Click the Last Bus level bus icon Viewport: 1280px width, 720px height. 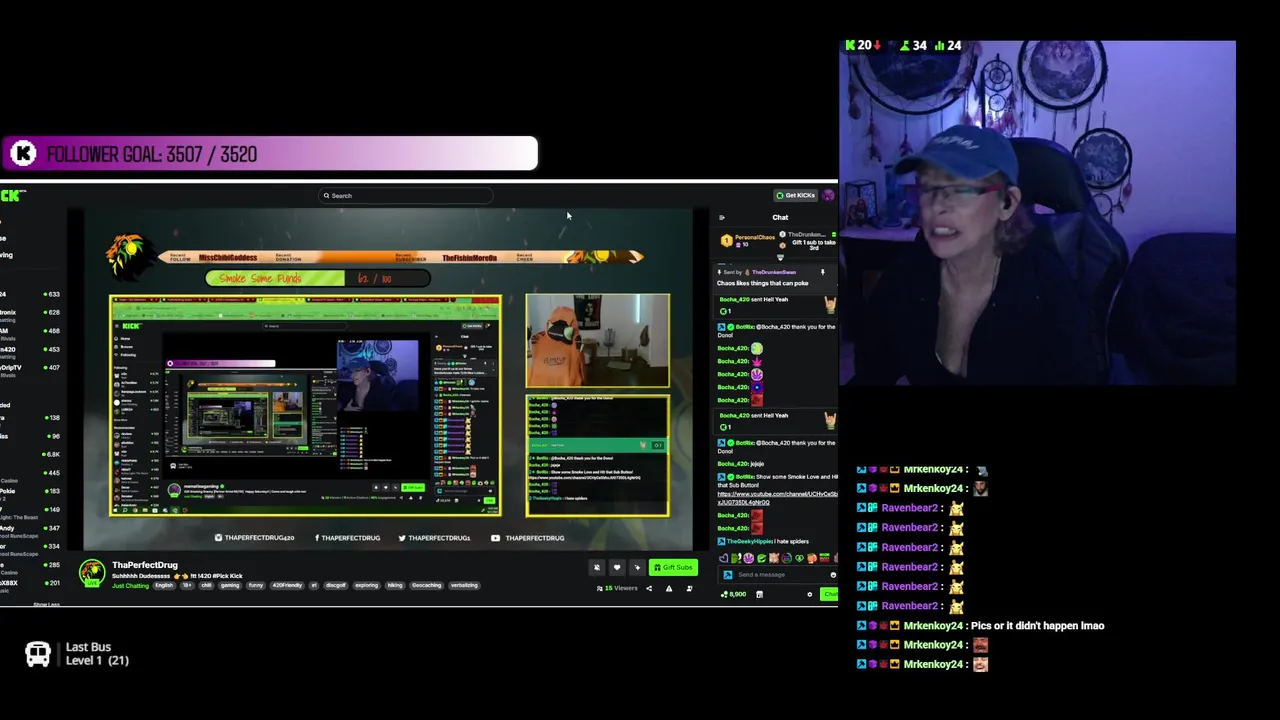pyautogui.click(x=38, y=654)
